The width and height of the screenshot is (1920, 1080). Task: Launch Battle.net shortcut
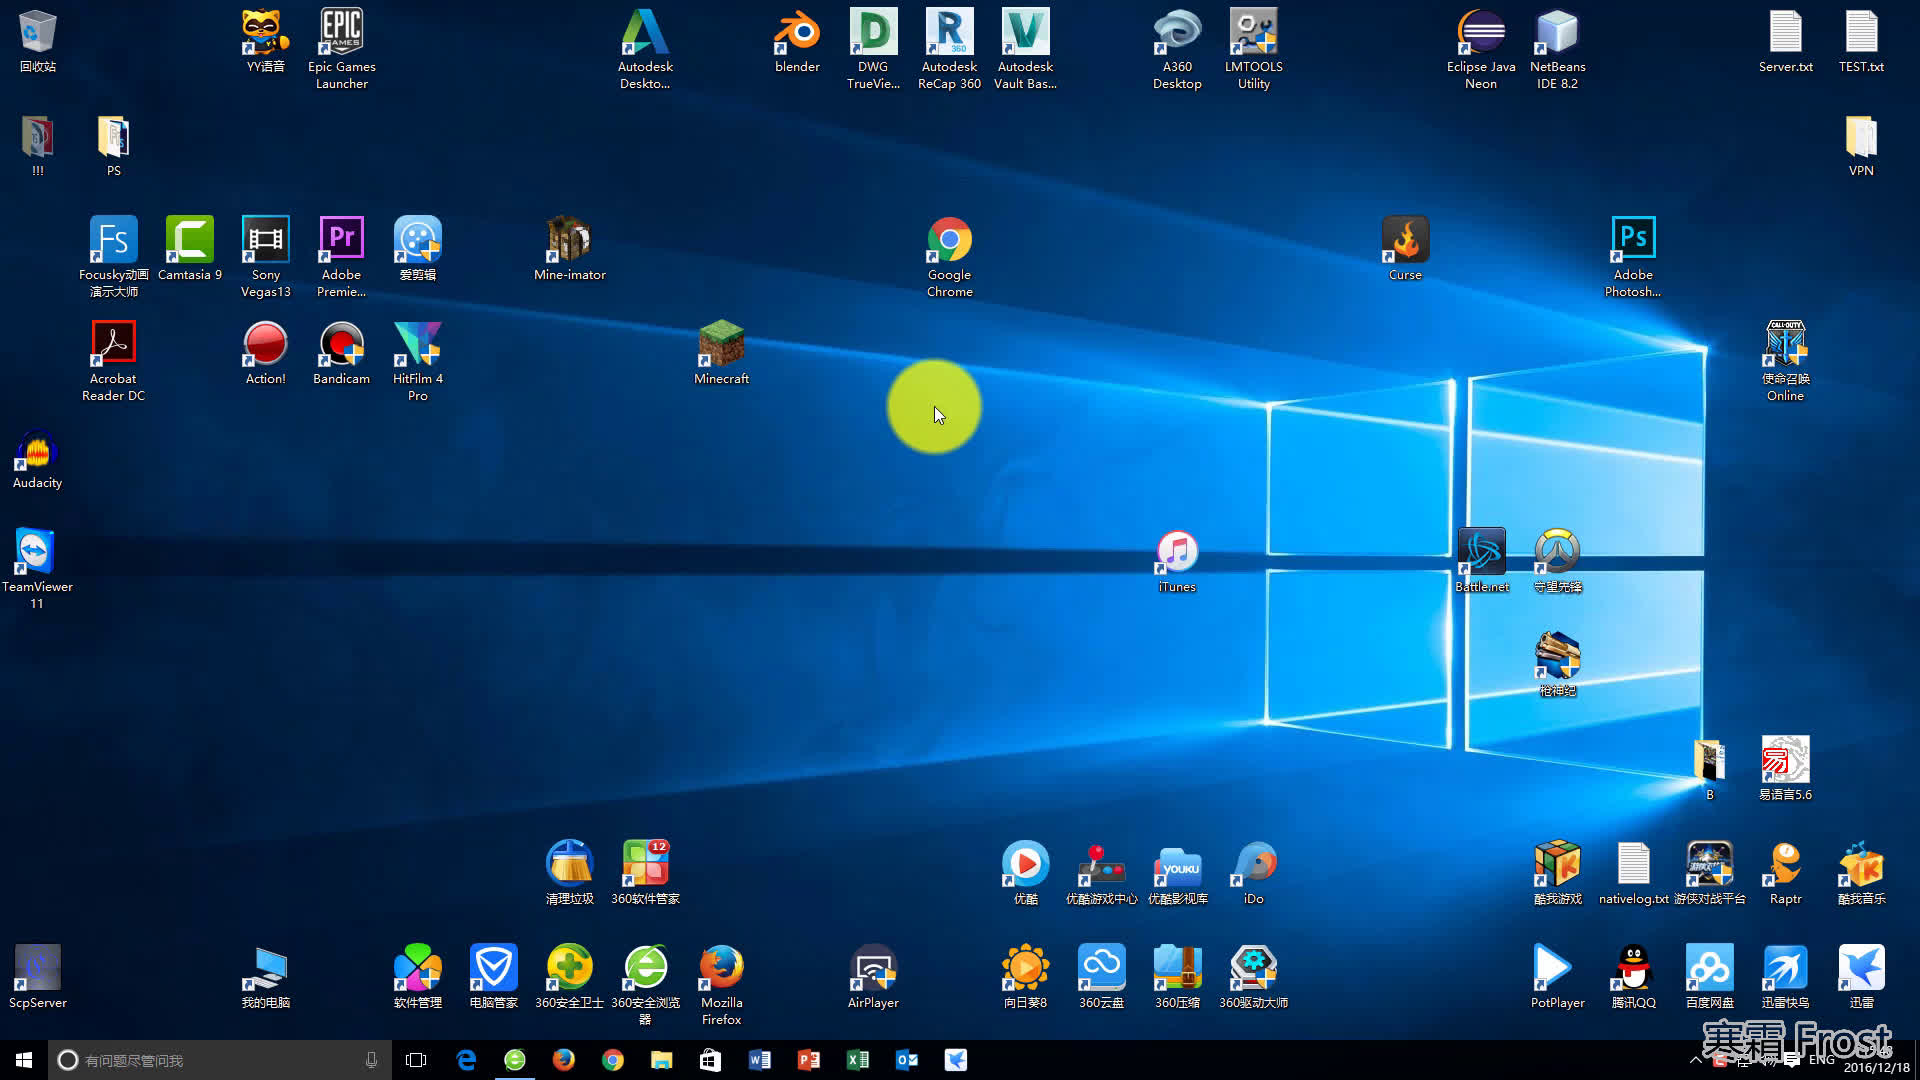click(x=1481, y=561)
